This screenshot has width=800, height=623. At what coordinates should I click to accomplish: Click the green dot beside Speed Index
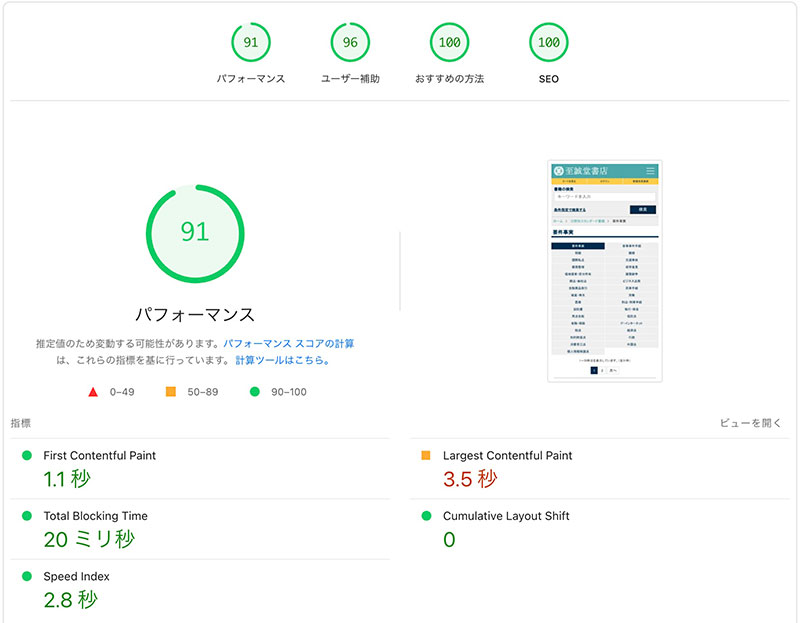[27, 576]
